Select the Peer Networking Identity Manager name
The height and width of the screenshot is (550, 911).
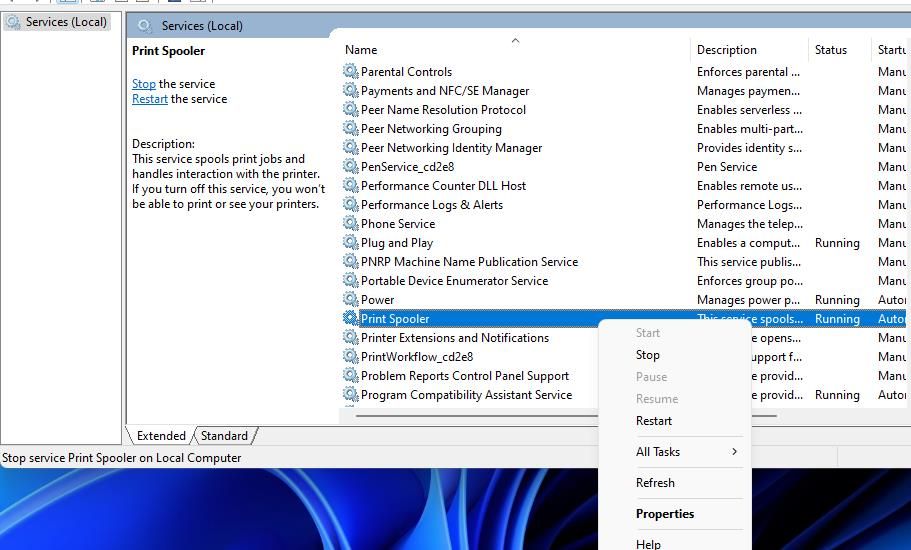tap(451, 148)
